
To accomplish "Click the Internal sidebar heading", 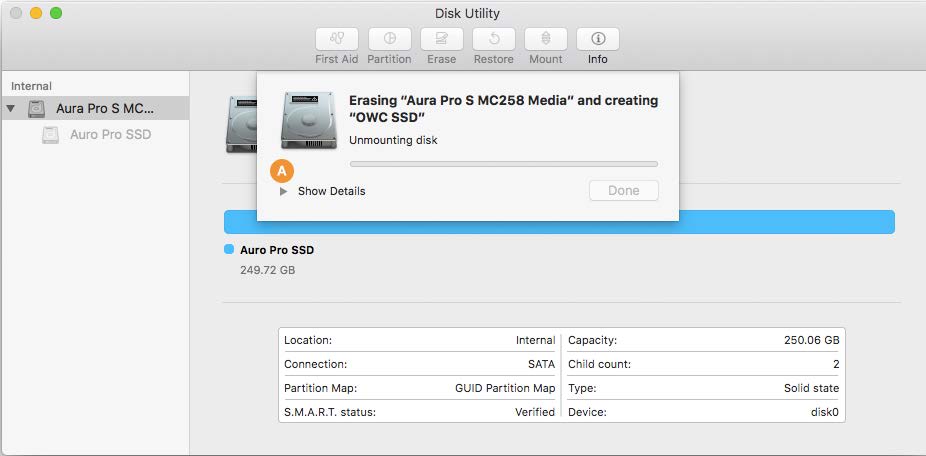I will coord(31,86).
